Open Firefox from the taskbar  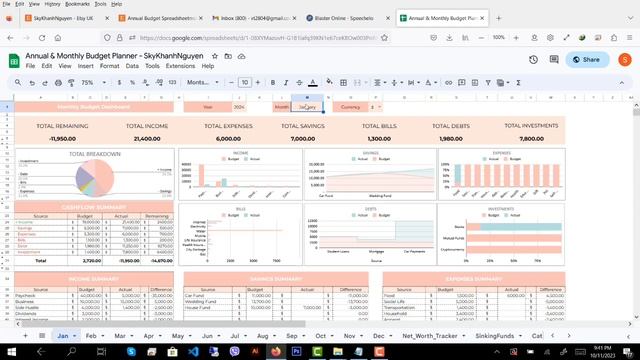click(x=276, y=351)
